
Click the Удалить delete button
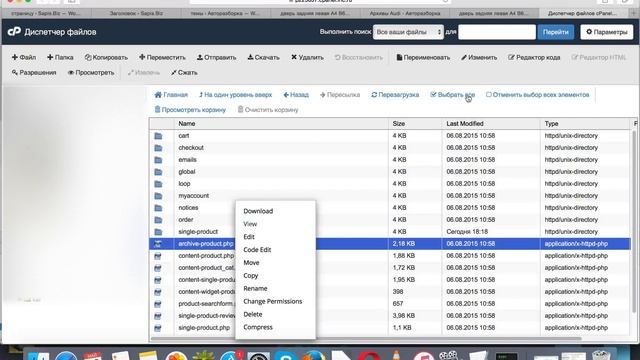[x=307, y=58]
